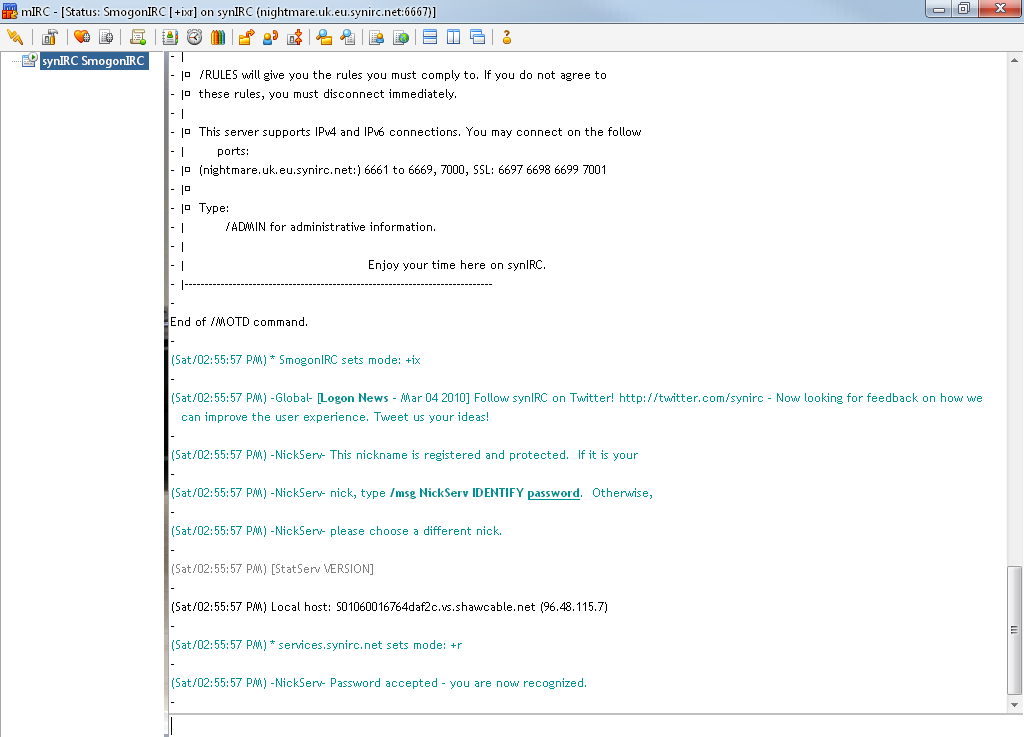Viewport: 1024px width, 737px height.
Task: Open the Notify List icon
Action: pos(377,37)
